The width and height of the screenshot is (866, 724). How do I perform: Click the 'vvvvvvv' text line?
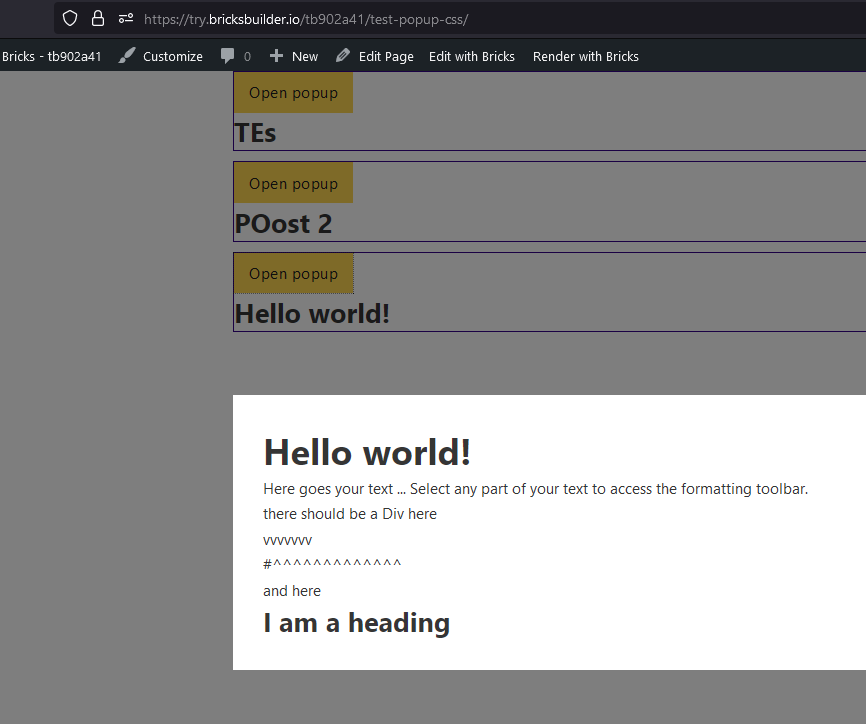pos(287,541)
